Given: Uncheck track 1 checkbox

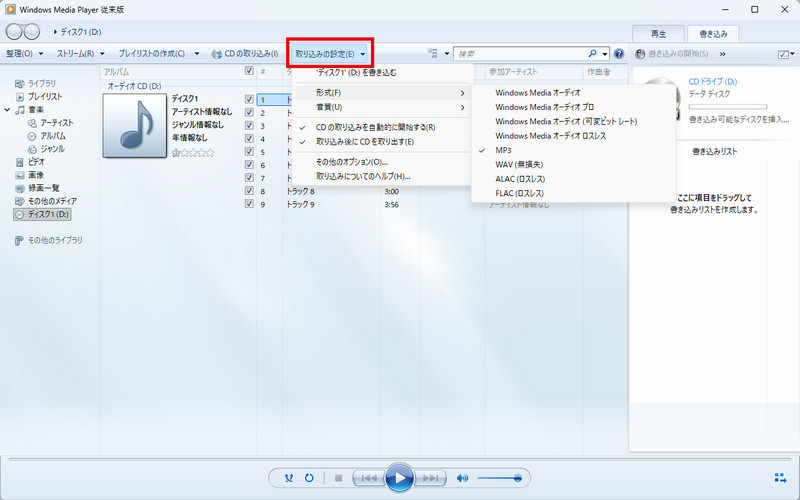Looking at the screenshot, I should [x=249, y=99].
